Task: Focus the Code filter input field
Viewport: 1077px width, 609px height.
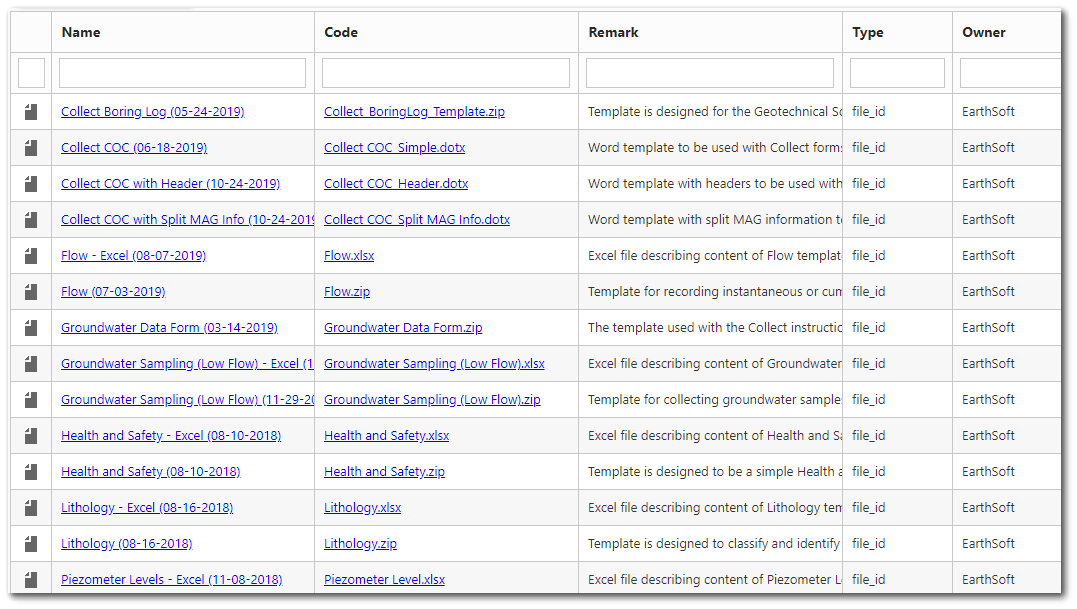Action: click(x=445, y=73)
